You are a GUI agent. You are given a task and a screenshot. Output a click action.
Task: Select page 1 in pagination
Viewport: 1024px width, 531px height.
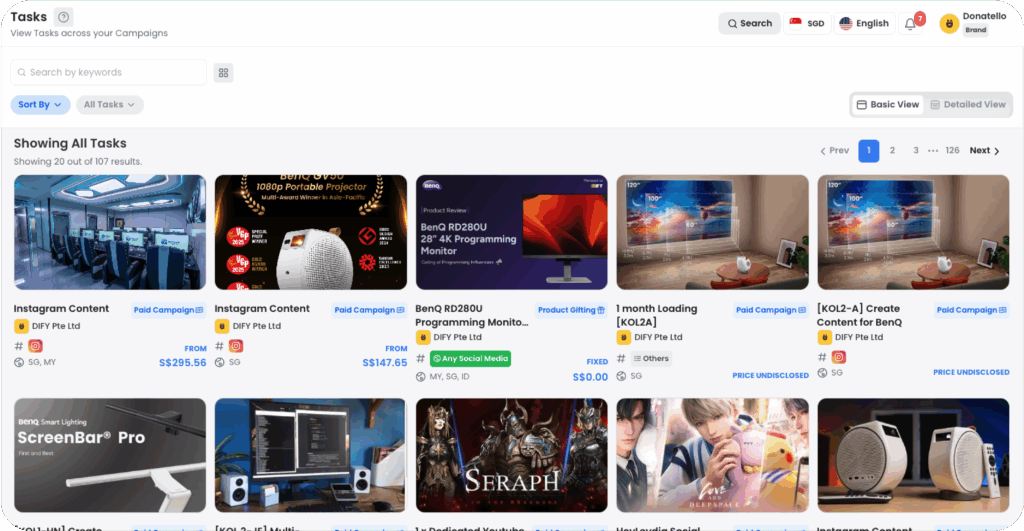[x=869, y=151]
